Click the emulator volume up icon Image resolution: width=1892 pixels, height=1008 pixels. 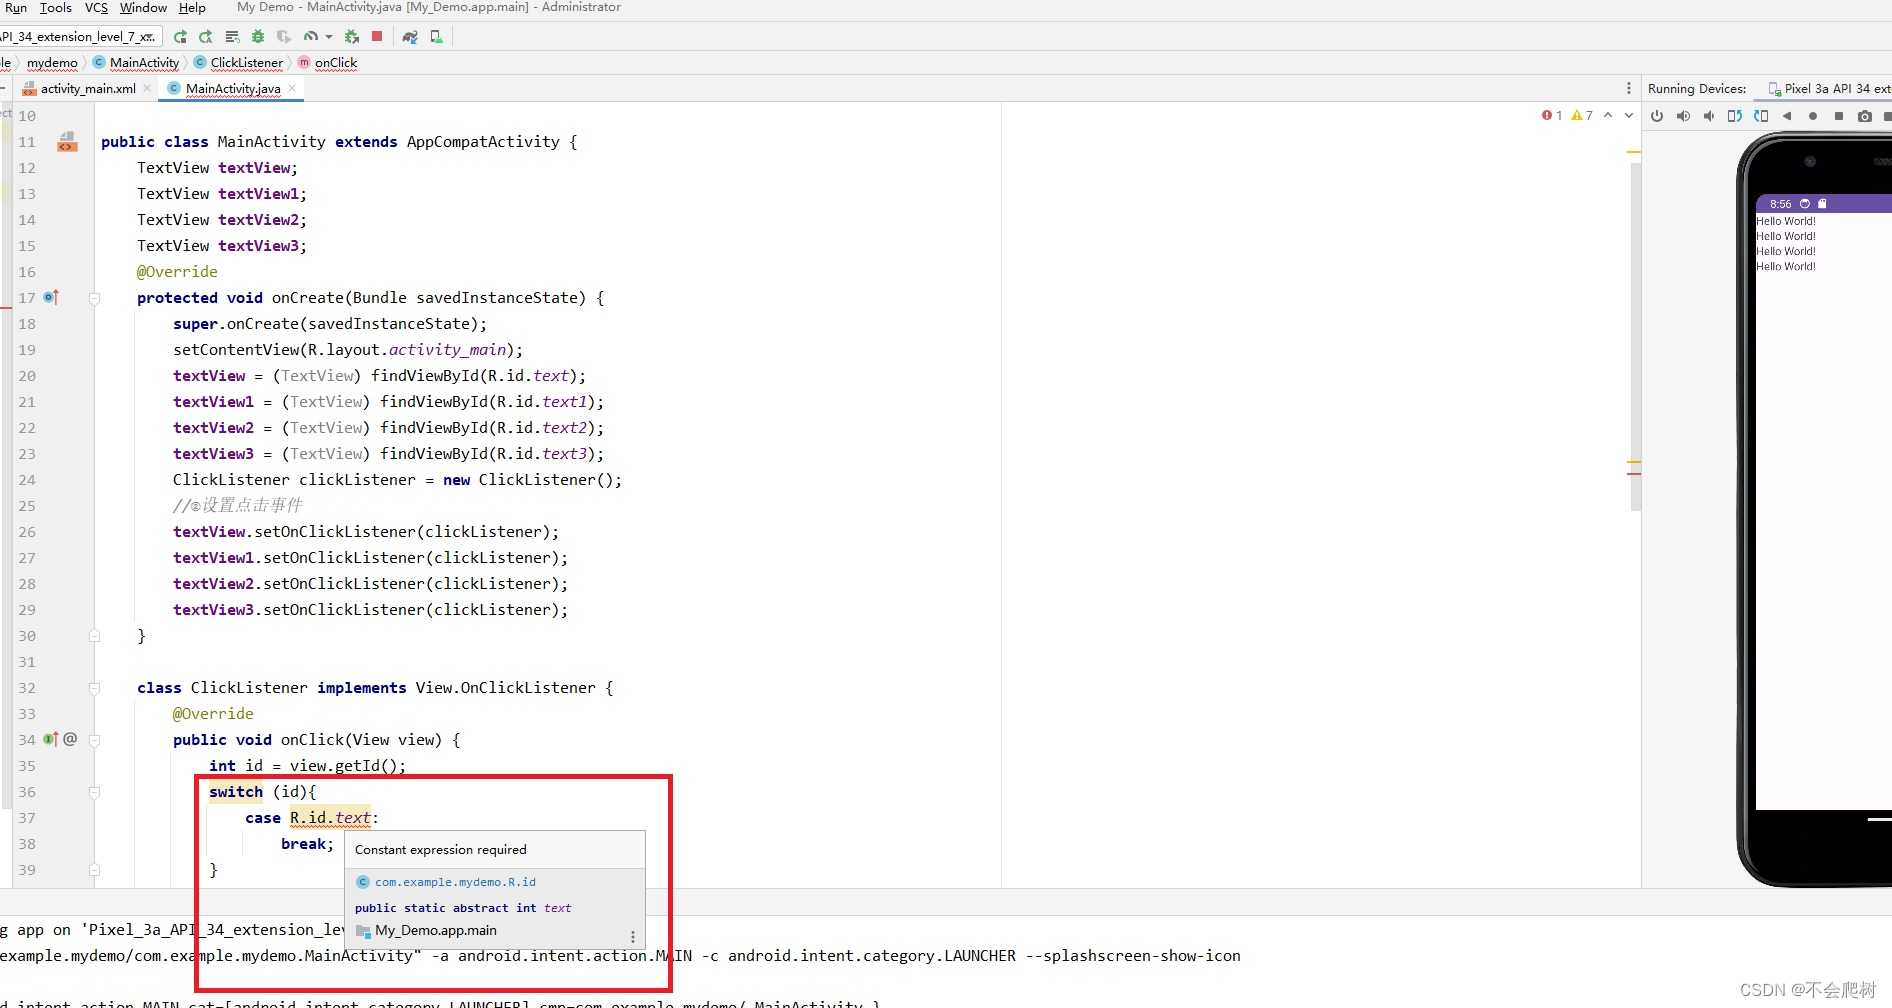pyautogui.click(x=1683, y=116)
